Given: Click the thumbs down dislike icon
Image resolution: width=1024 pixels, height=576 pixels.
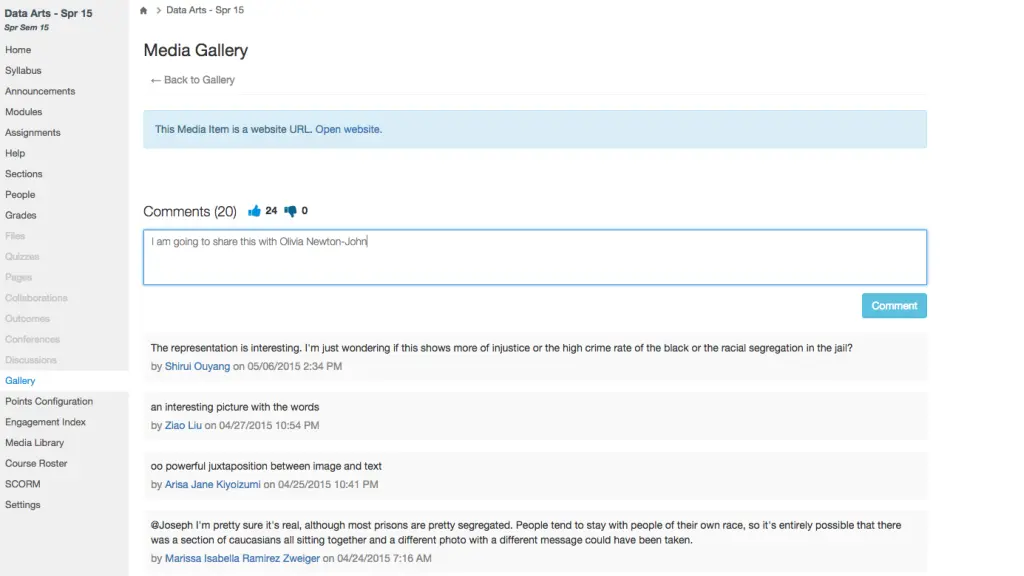Looking at the screenshot, I should pyautogui.click(x=290, y=211).
